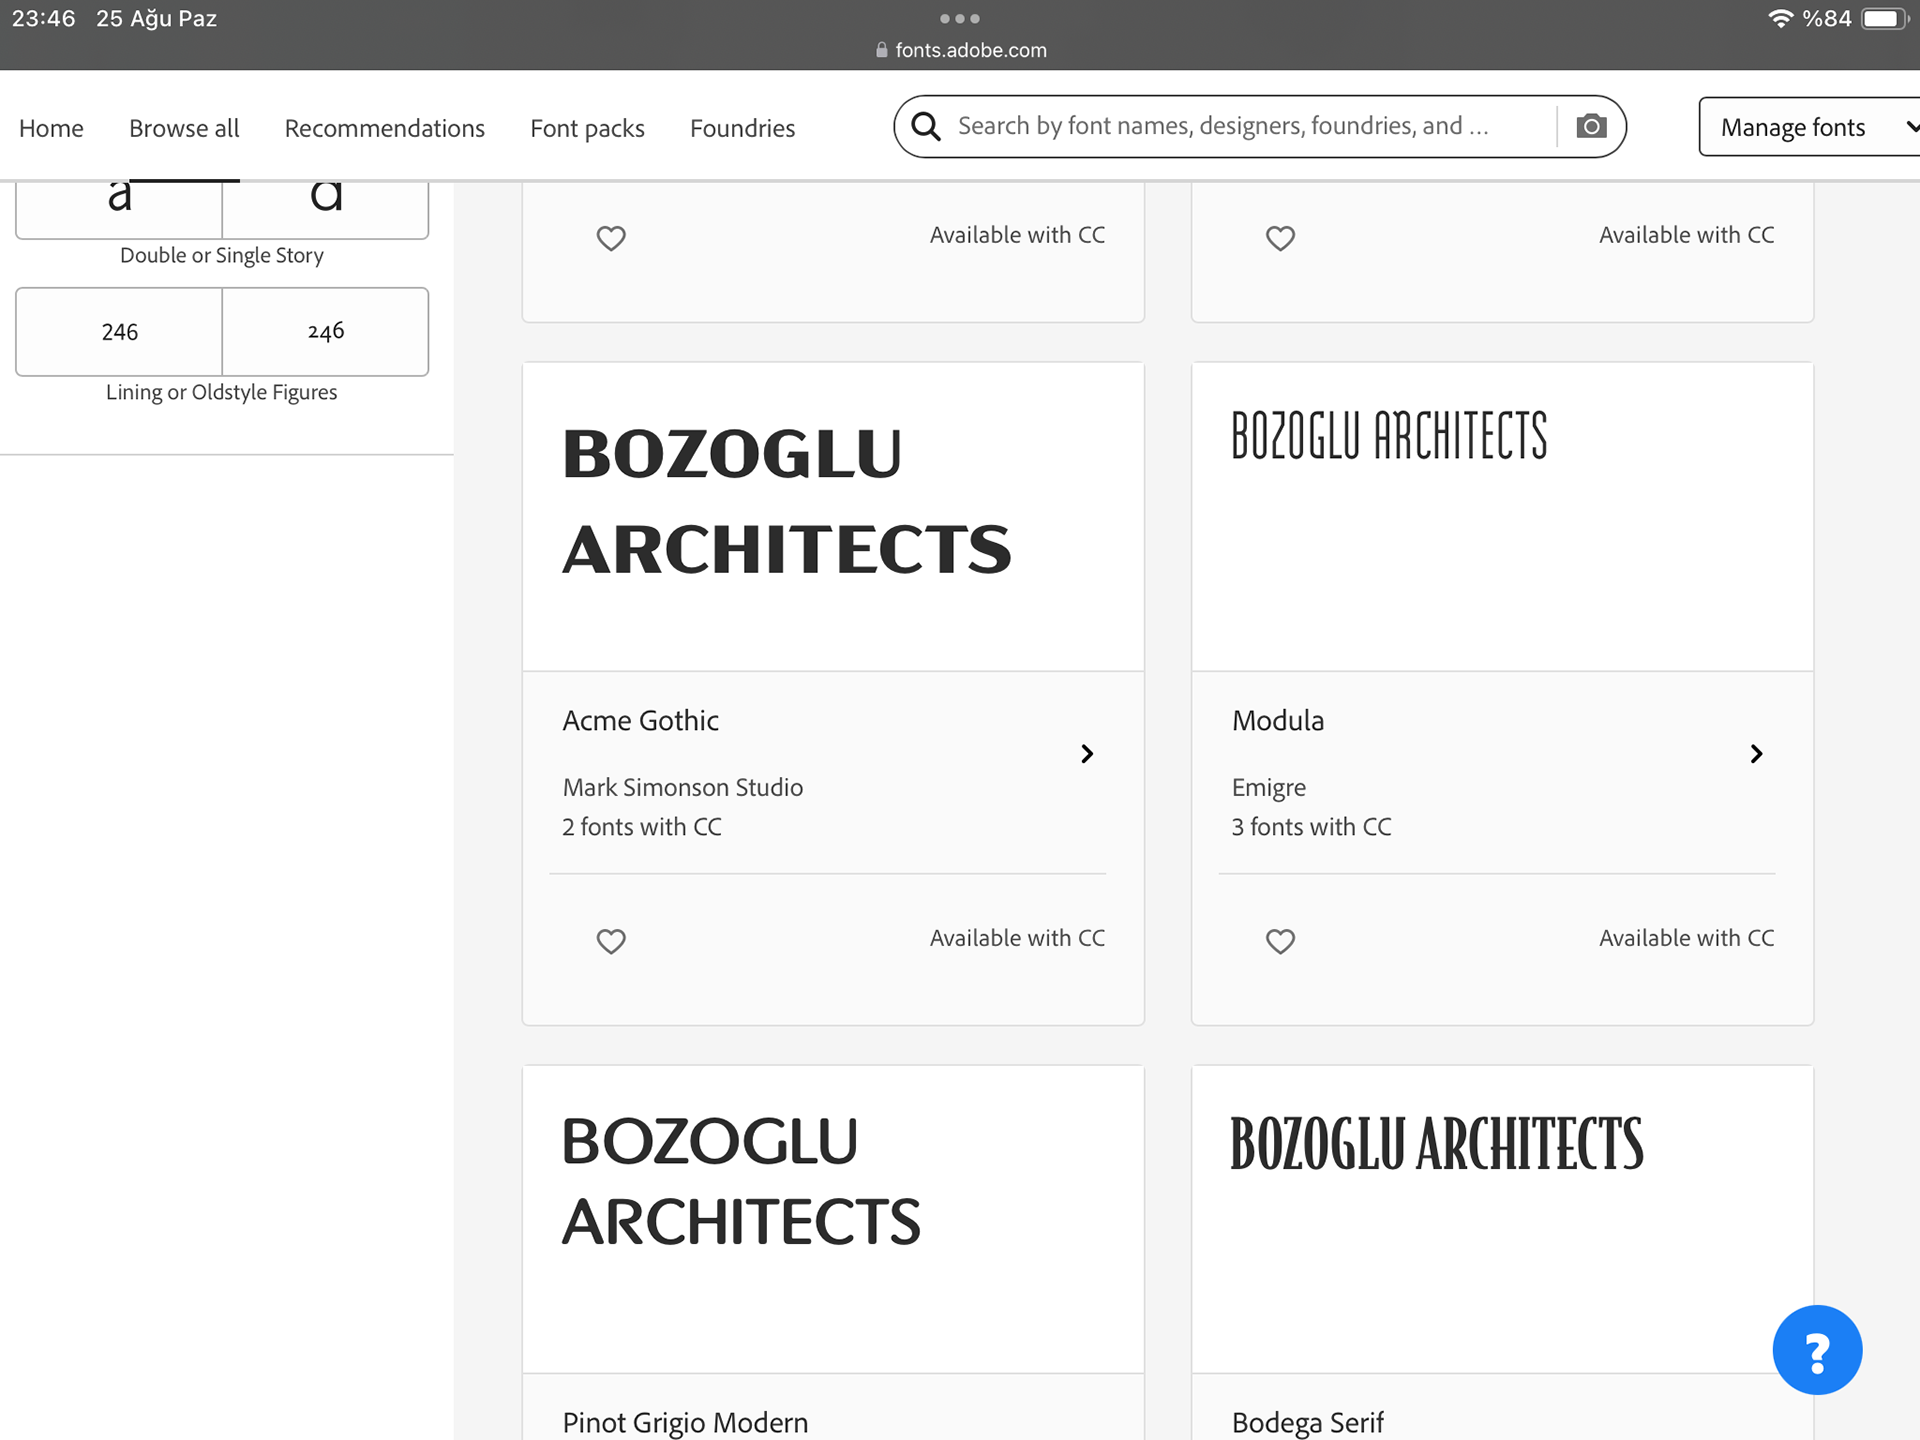Open the Bodega Serif font link
The height and width of the screenshot is (1440, 1920).
tap(1307, 1422)
